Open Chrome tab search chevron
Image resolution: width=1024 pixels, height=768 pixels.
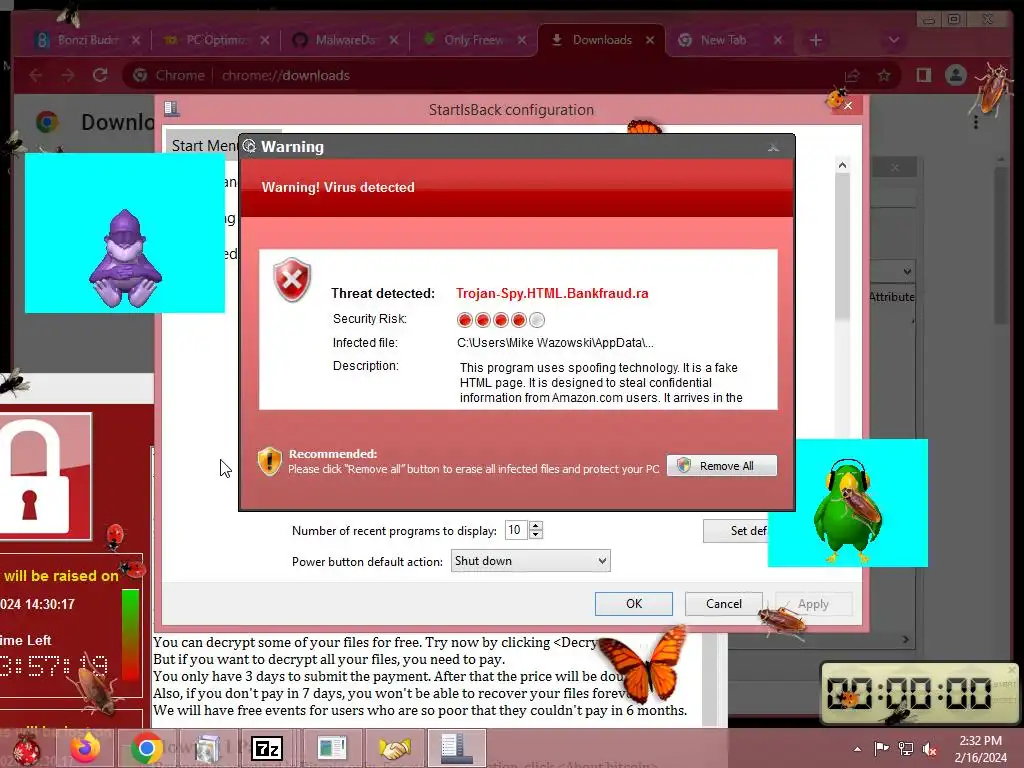[x=894, y=40]
